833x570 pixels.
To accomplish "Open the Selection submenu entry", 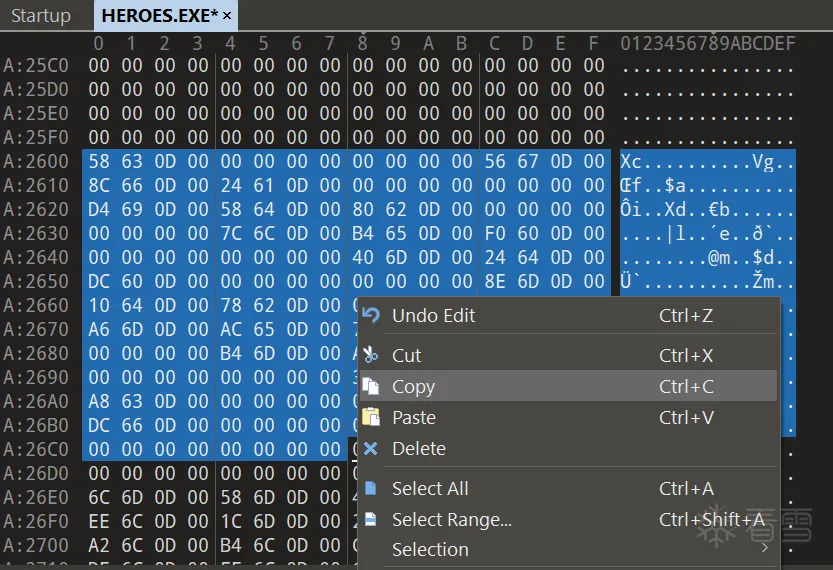I will coord(430,550).
